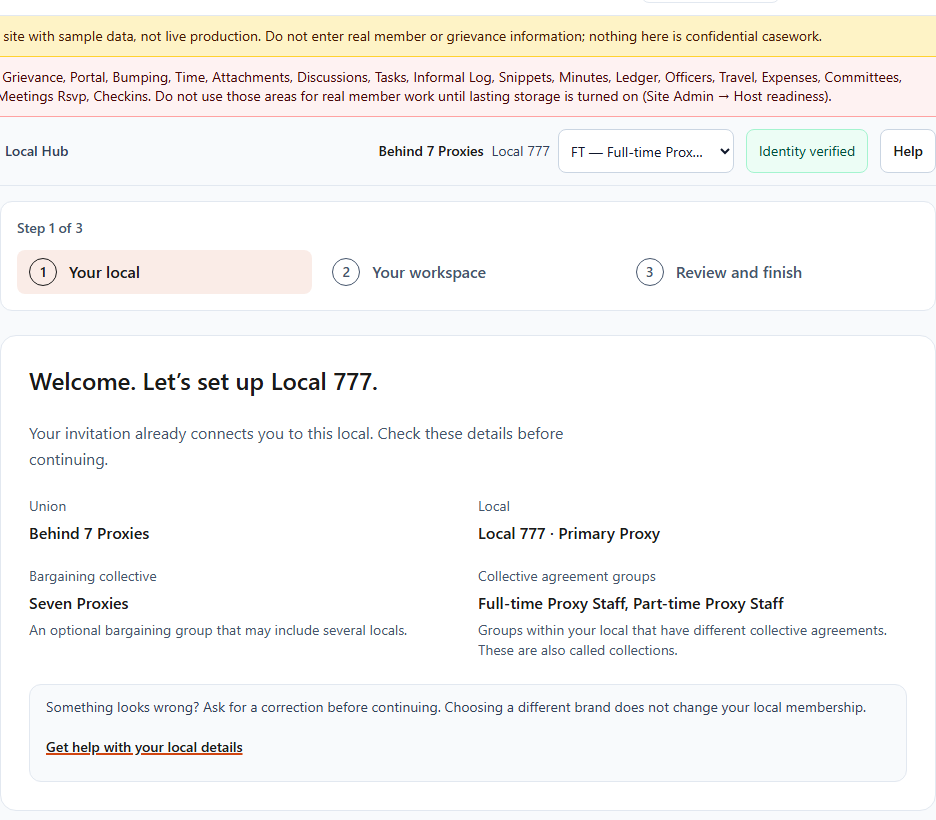Click Behind 7 Proxies in header
Screen dimensions: 936x820
tap(430, 152)
